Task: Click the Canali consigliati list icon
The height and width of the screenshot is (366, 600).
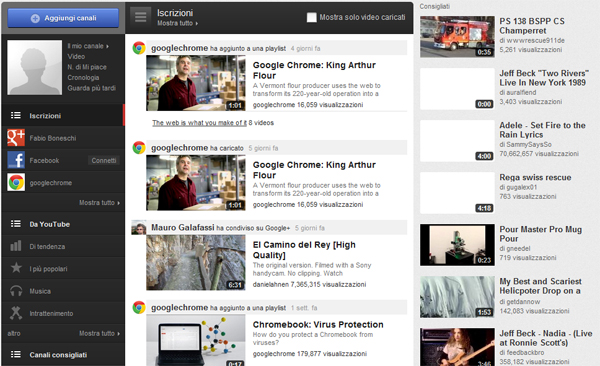Action: pos(16,354)
